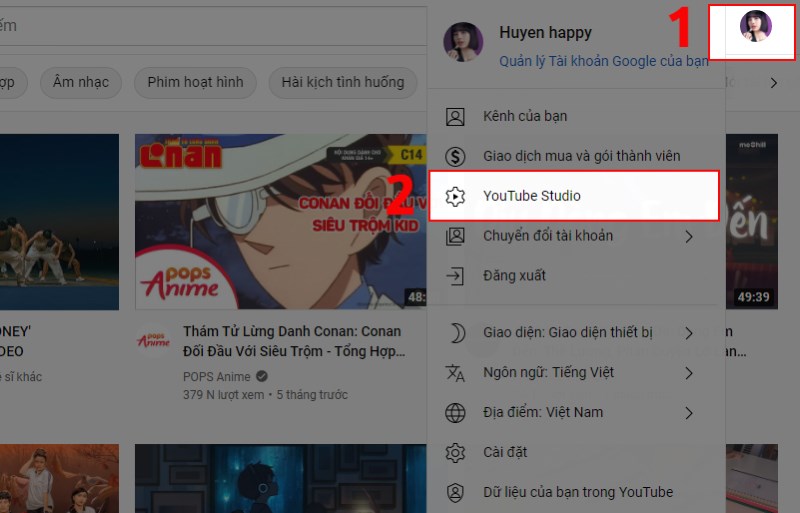Click the POPS Anime channel avatar
800x513 pixels.
pos(154,340)
